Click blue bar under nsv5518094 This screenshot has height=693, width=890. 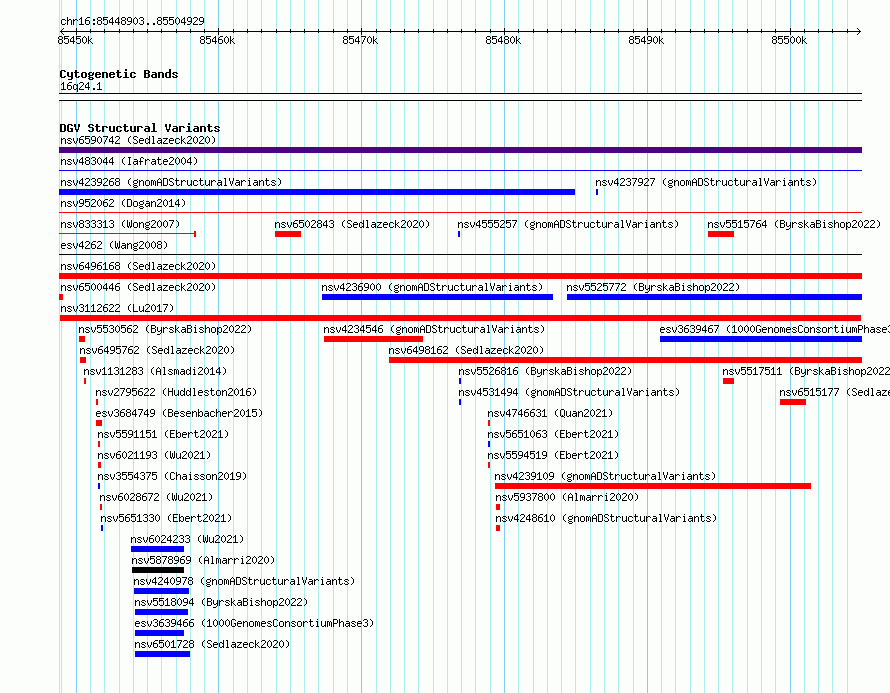161,612
